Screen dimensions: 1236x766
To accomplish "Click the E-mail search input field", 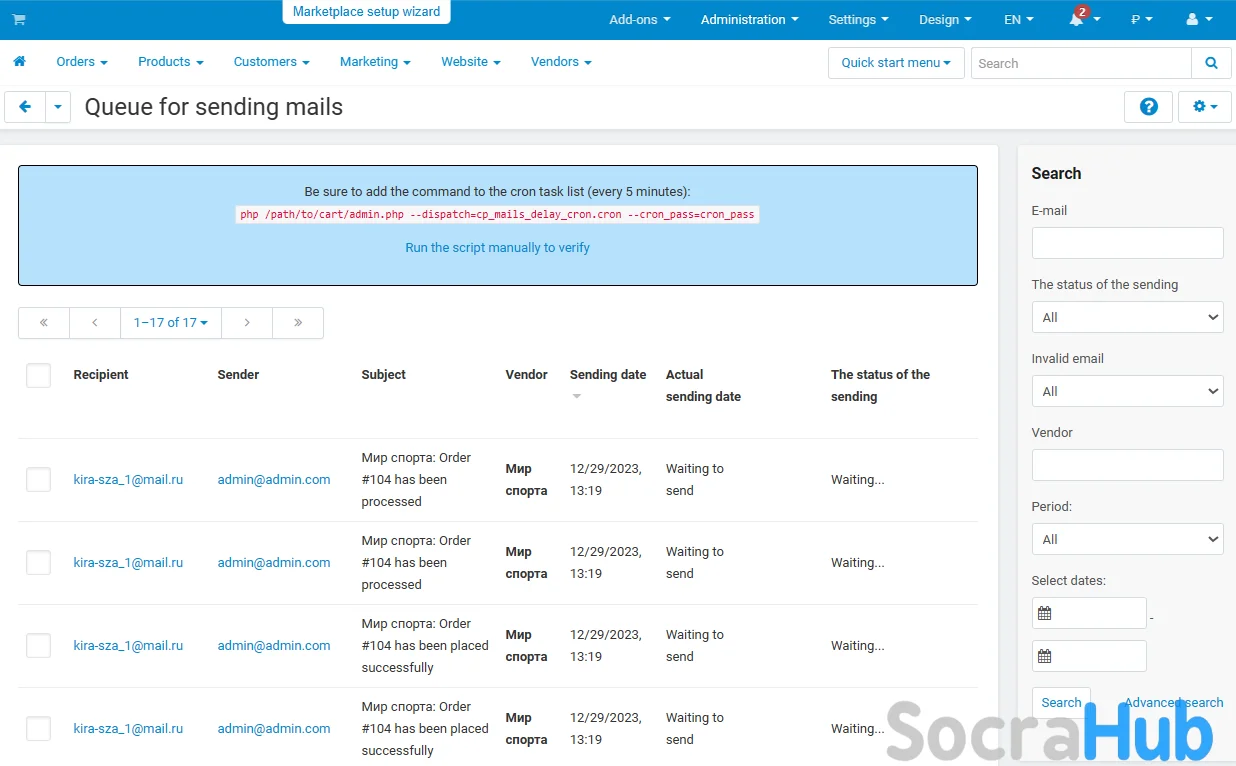I will click(x=1127, y=243).
